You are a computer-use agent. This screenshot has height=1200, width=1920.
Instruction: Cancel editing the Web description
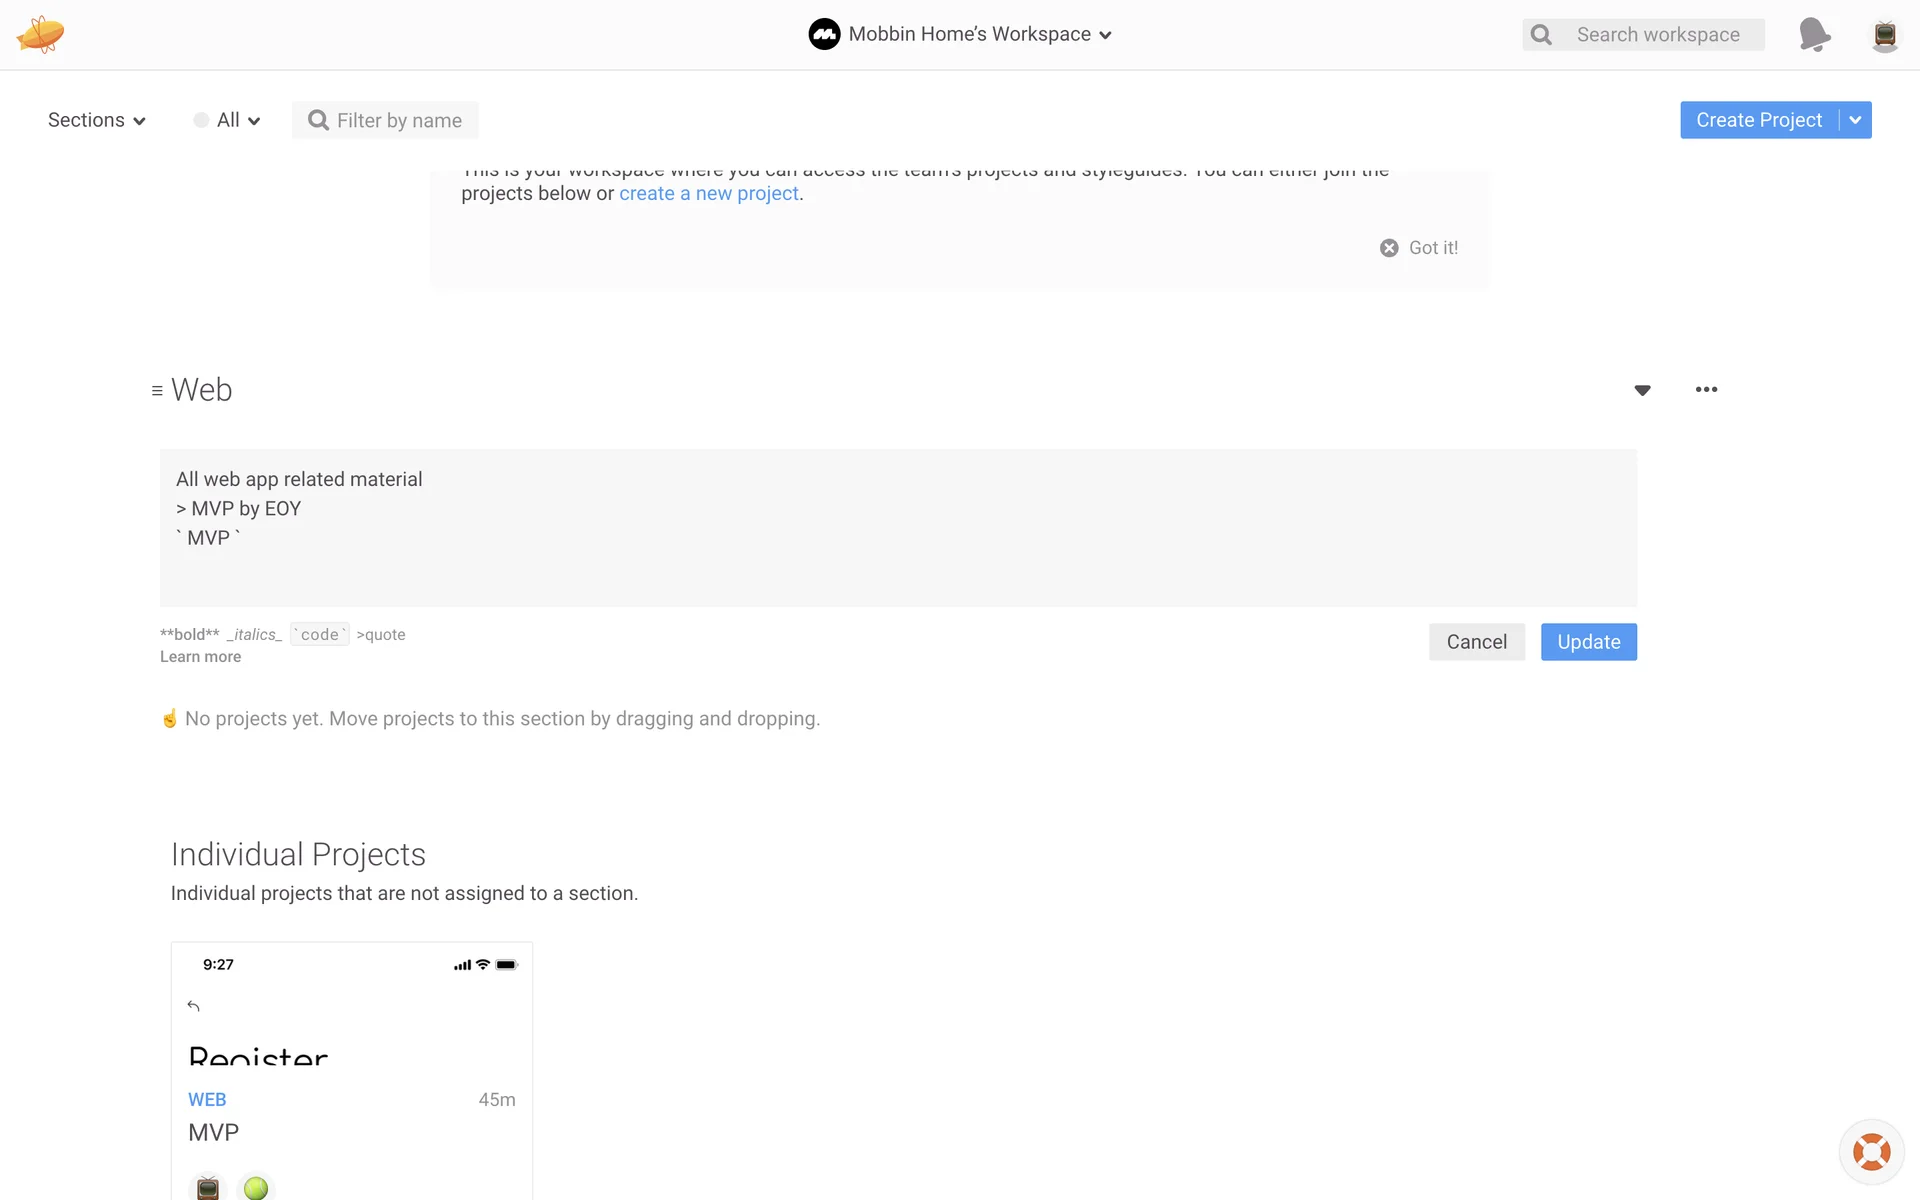[x=1476, y=642]
